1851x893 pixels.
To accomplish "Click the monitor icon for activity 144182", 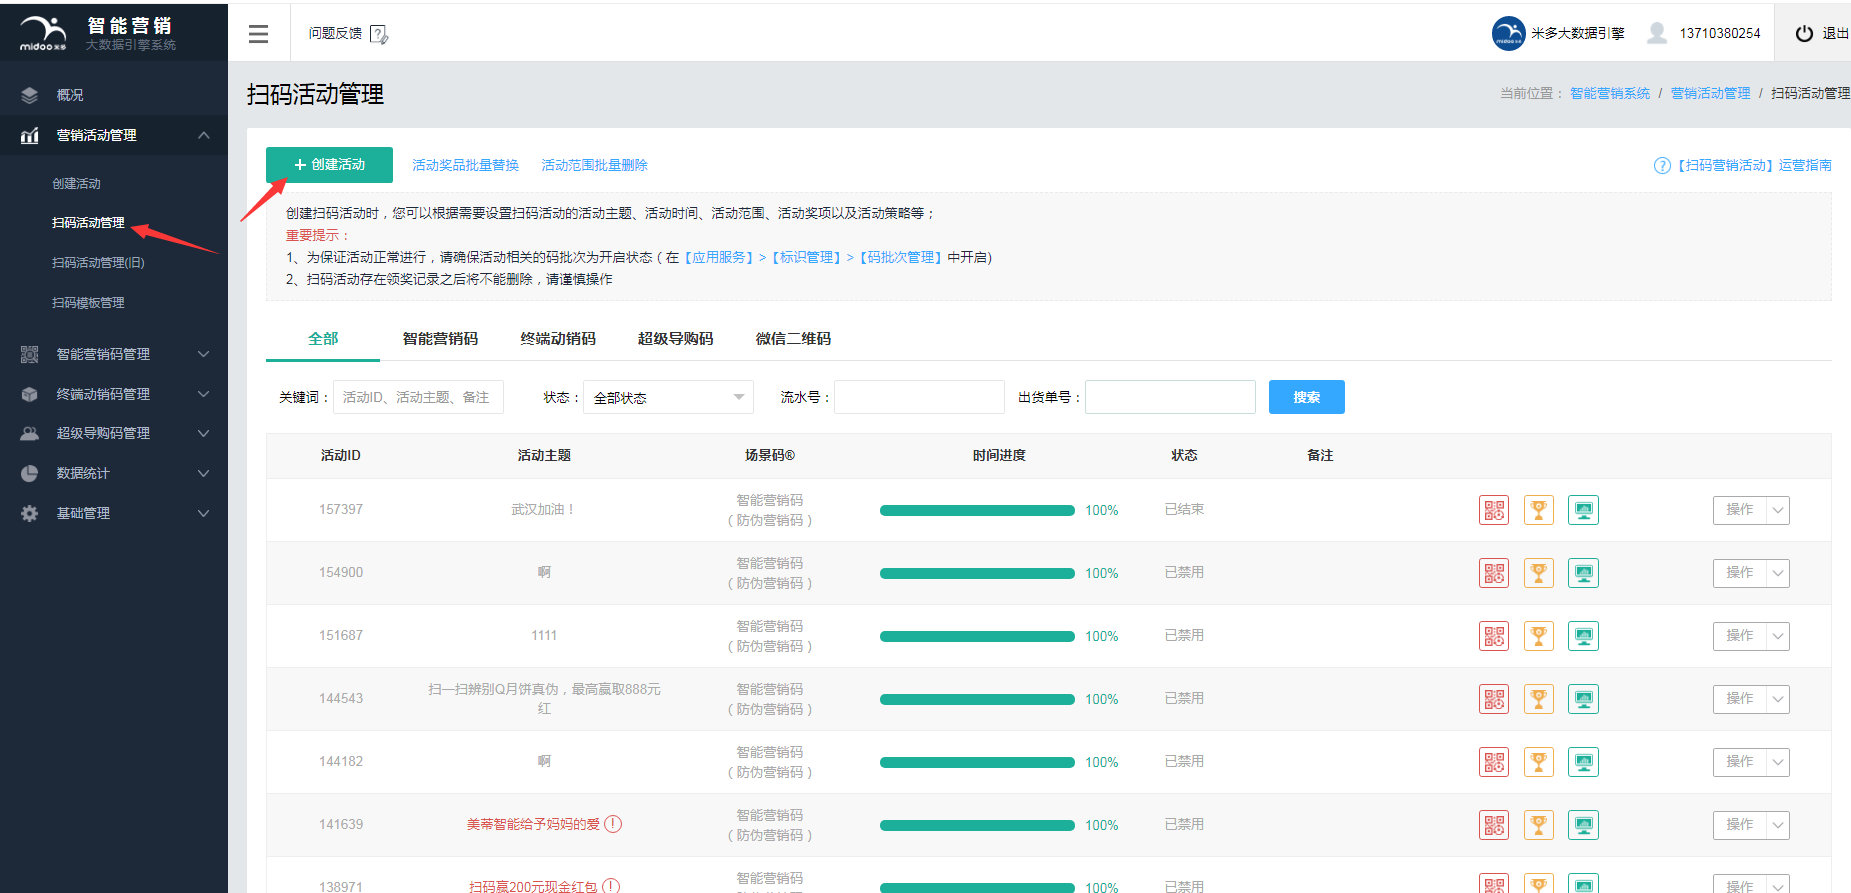I will click(1584, 762).
